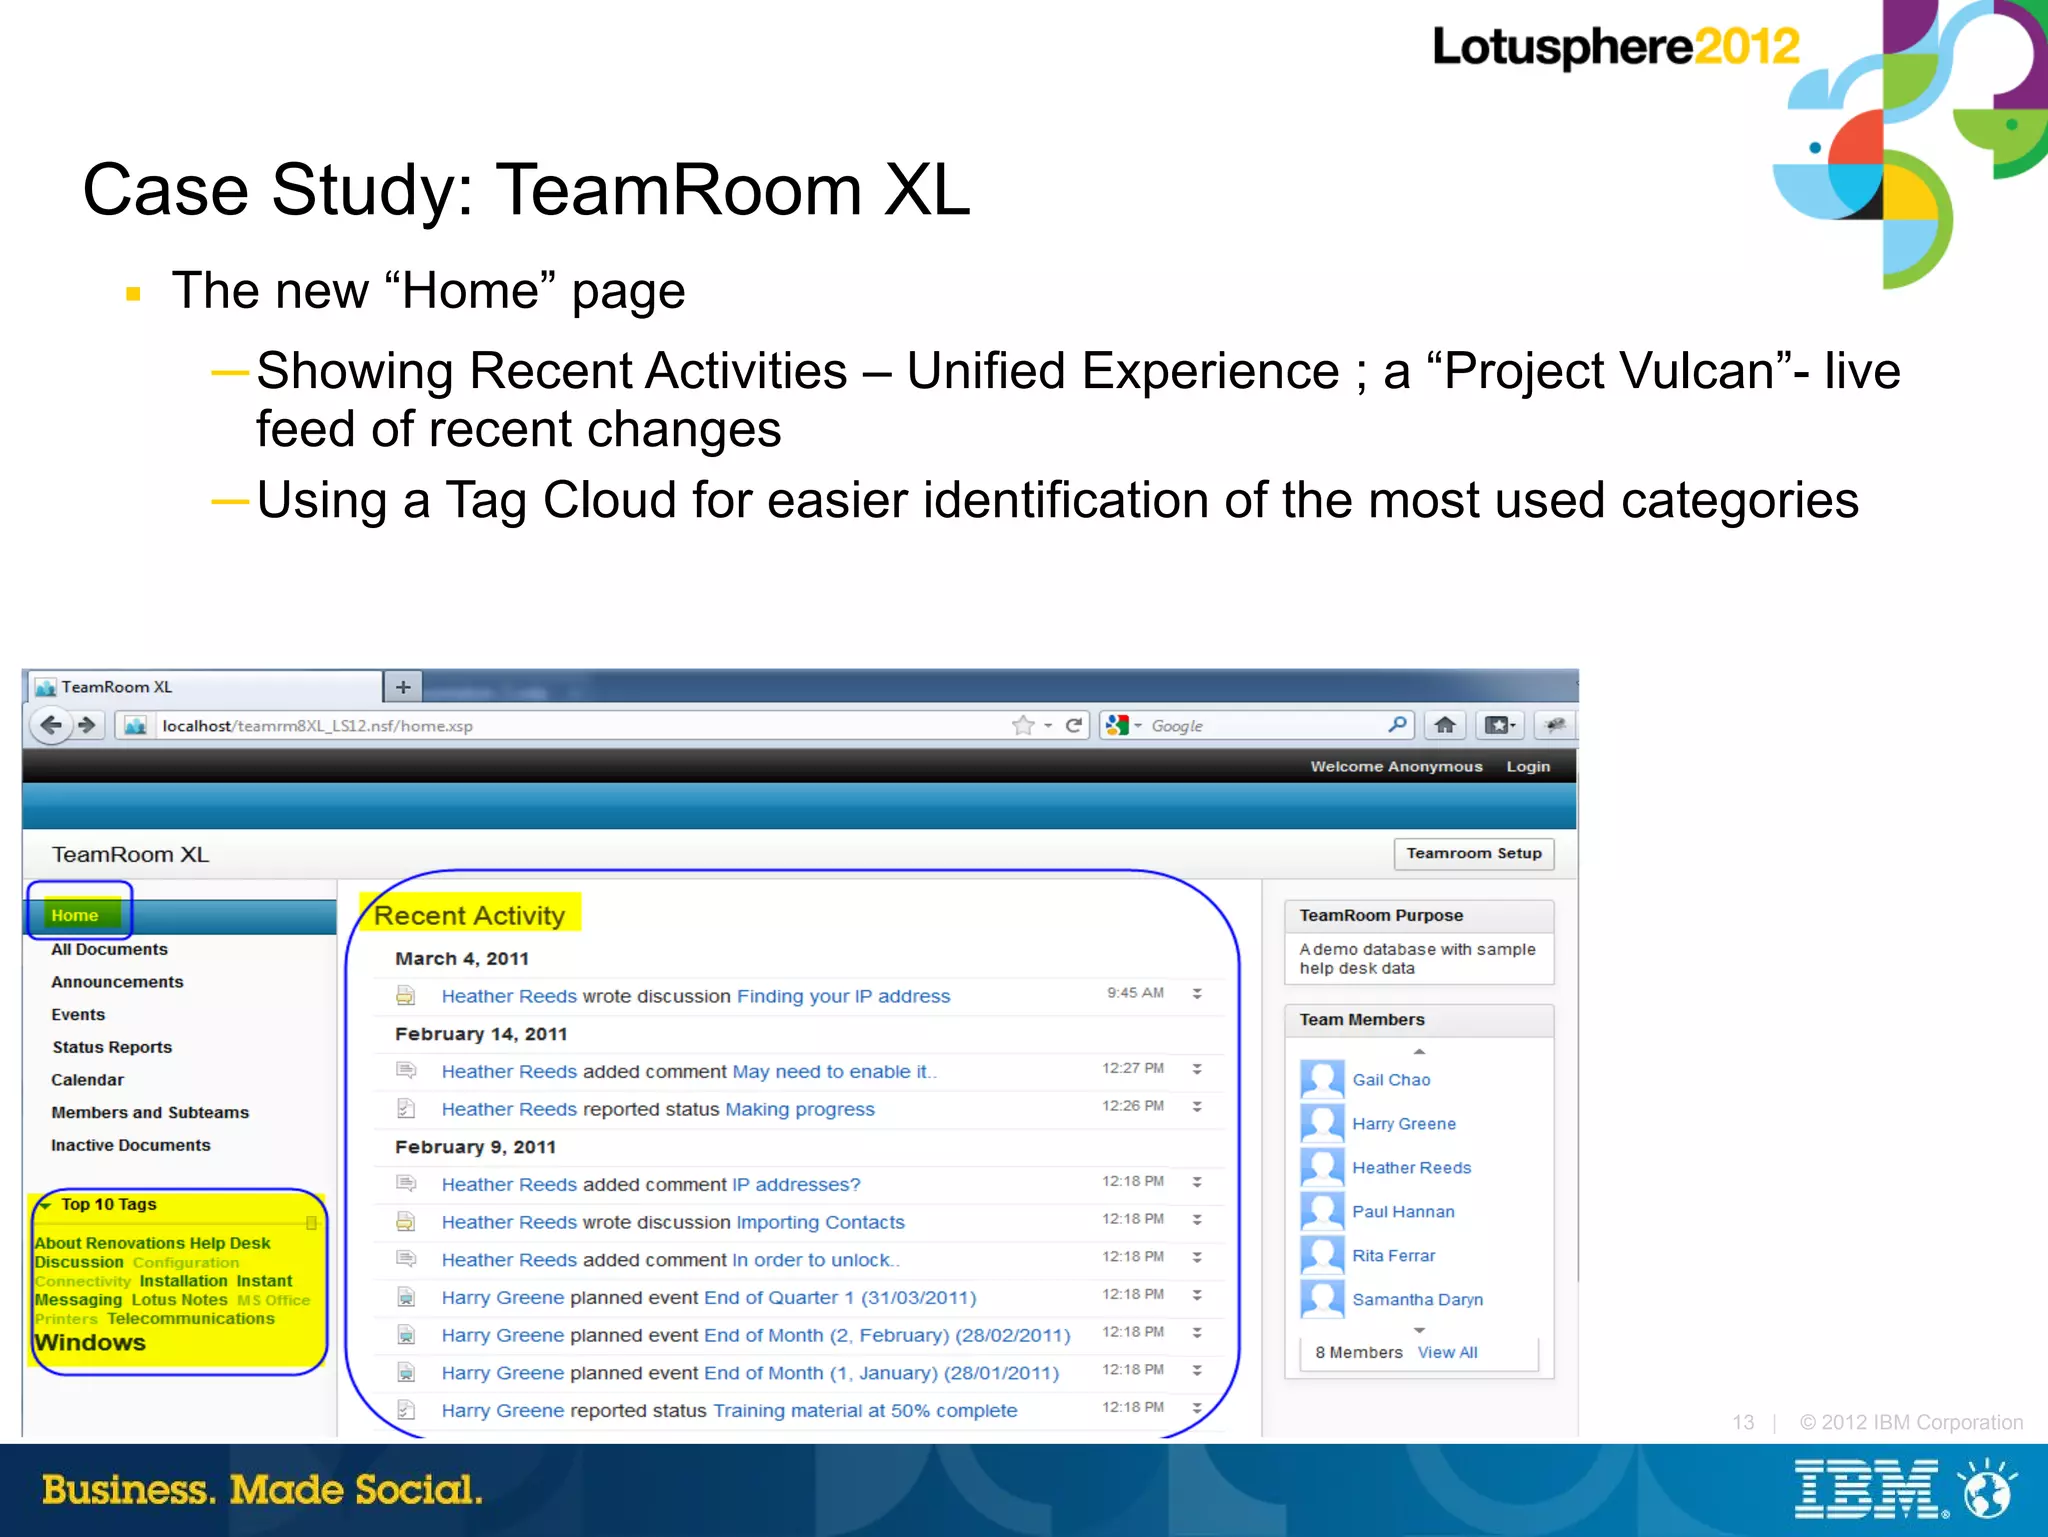Select the Windows tag in tag cloud
Image resolution: width=2048 pixels, height=1537 pixels.
pos(90,1342)
